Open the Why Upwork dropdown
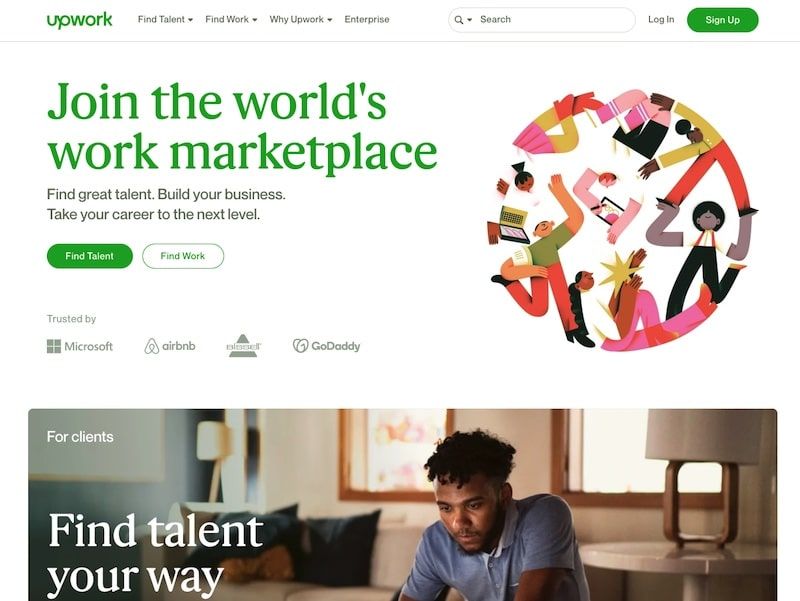Screen dimensions: 800x601 pos(301,19)
